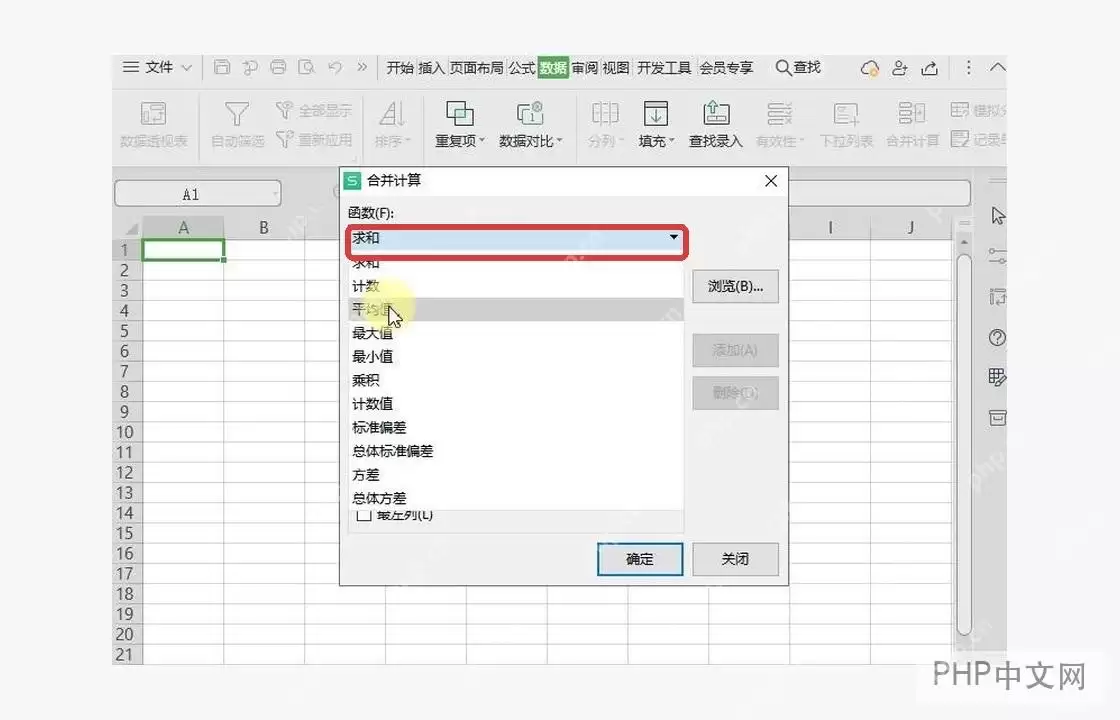Viewport: 1120px width, 720px height.
Task: Click the save icon in quick toolbar
Action: click(x=222, y=67)
